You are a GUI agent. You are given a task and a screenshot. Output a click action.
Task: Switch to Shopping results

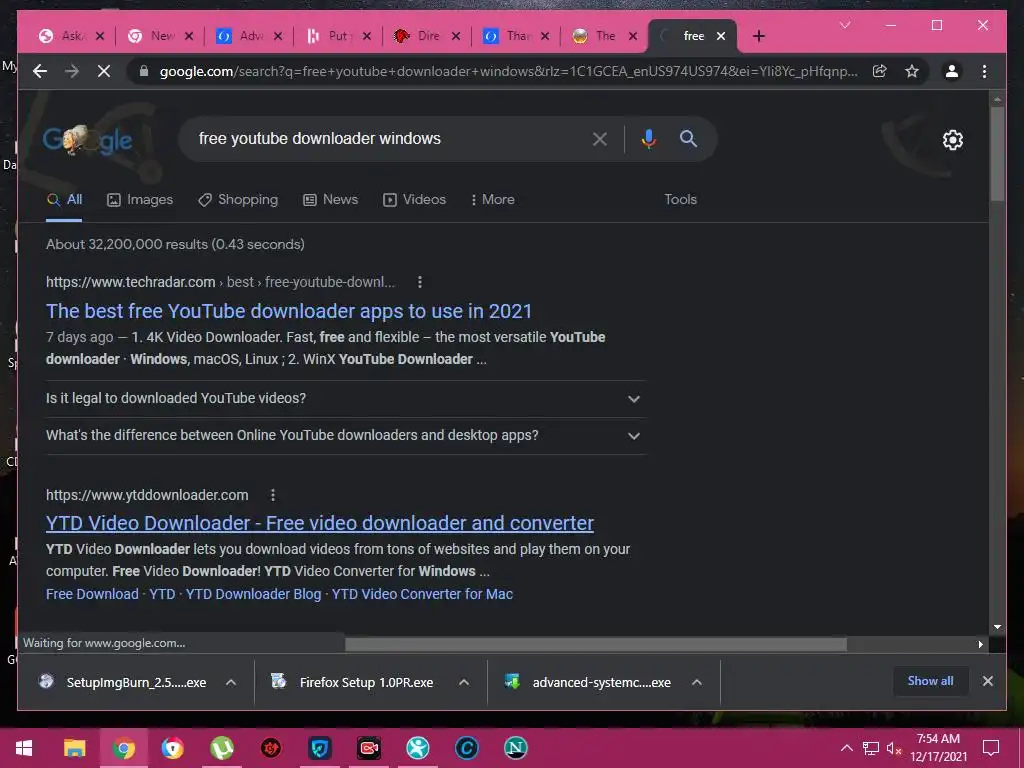238,199
